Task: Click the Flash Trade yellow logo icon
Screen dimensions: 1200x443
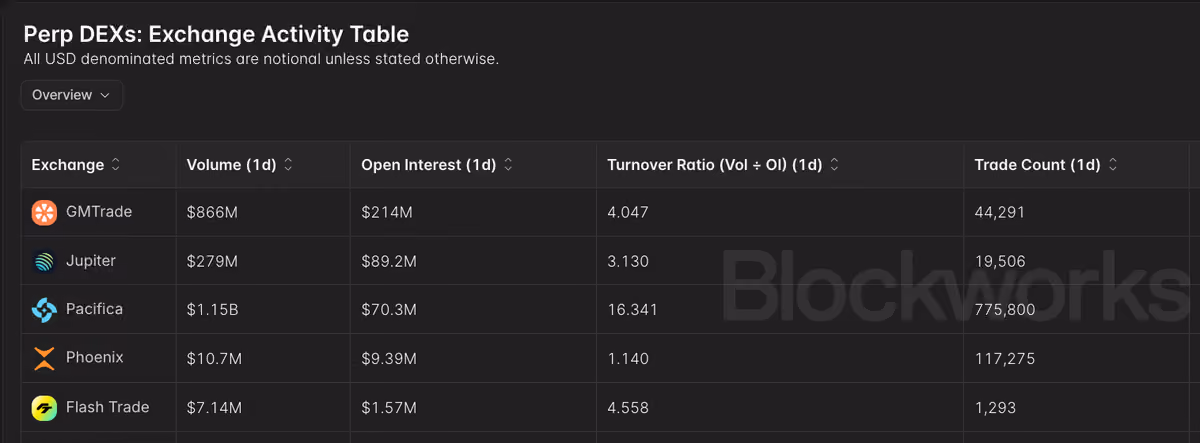Action: coord(44,408)
